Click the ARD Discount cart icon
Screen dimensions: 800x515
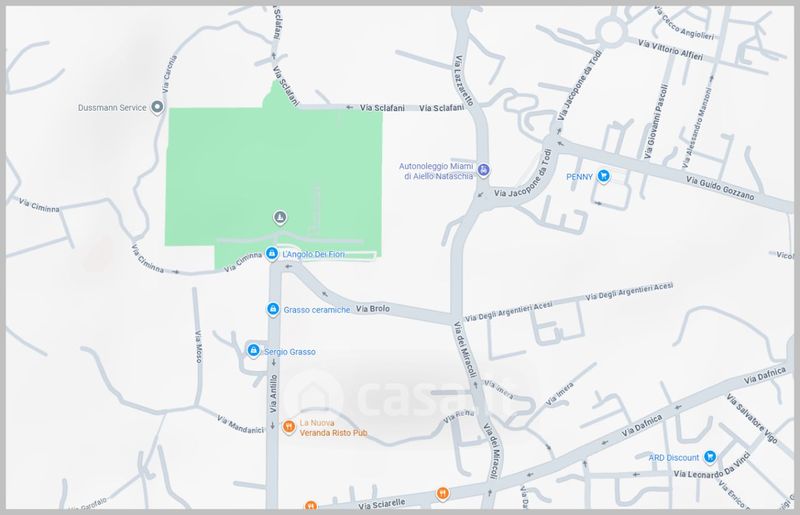click(x=709, y=456)
